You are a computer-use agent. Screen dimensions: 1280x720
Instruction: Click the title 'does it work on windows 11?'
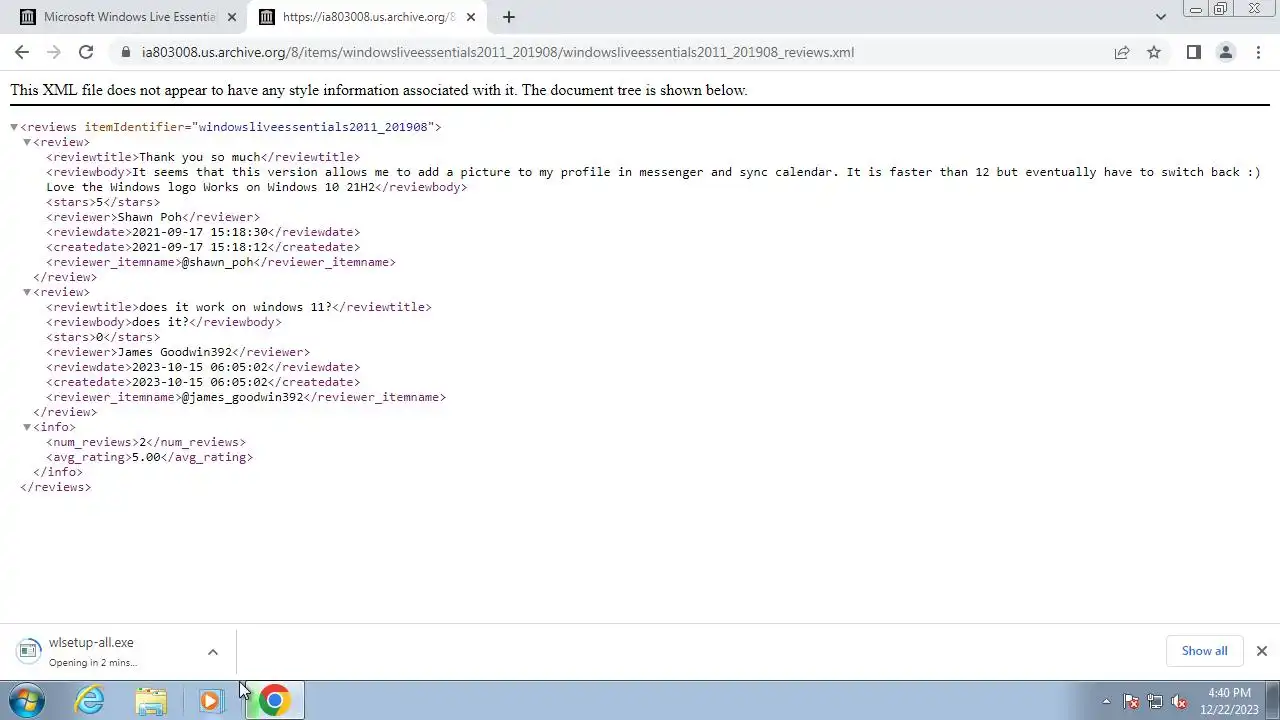coord(235,307)
